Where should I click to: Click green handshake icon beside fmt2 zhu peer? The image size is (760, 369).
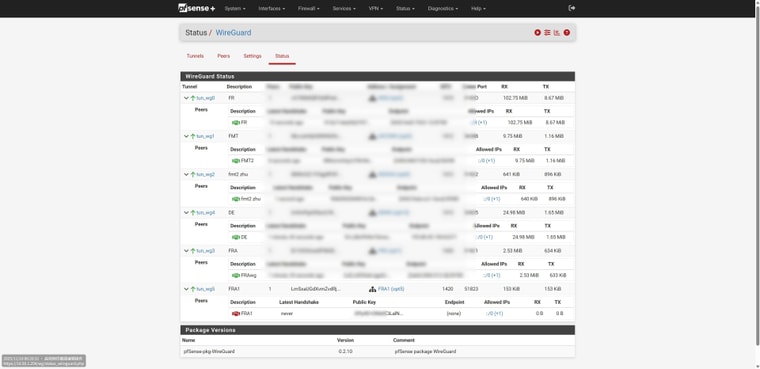(236, 199)
